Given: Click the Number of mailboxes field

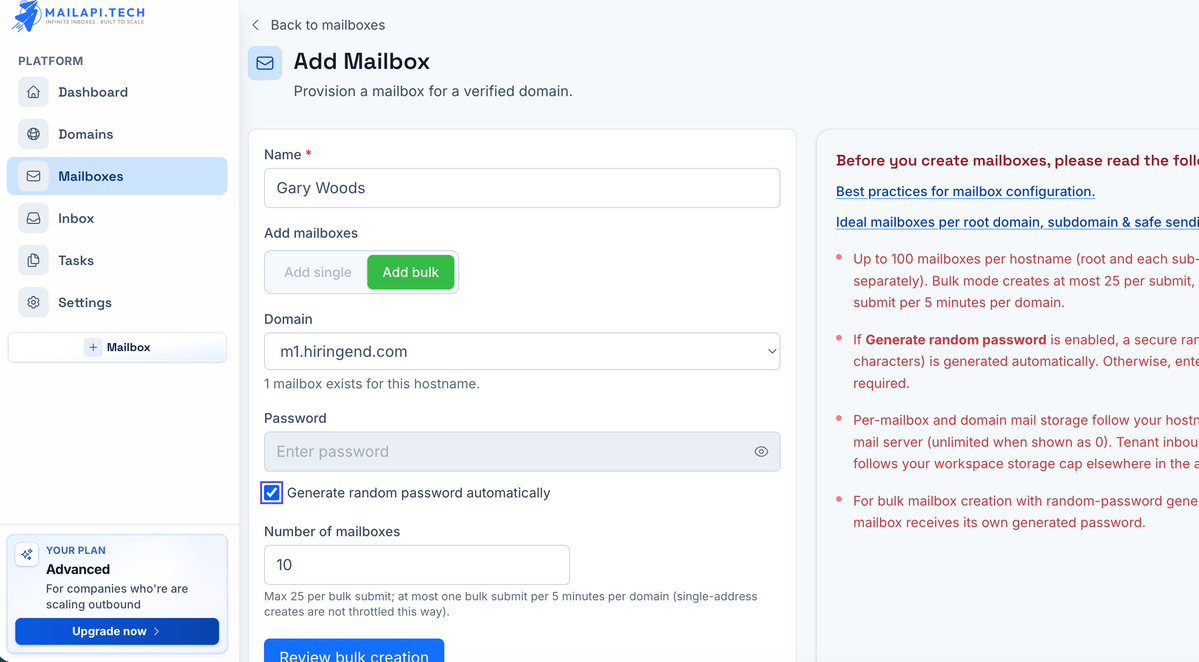Looking at the screenshot, I should (x=417, y=565).
